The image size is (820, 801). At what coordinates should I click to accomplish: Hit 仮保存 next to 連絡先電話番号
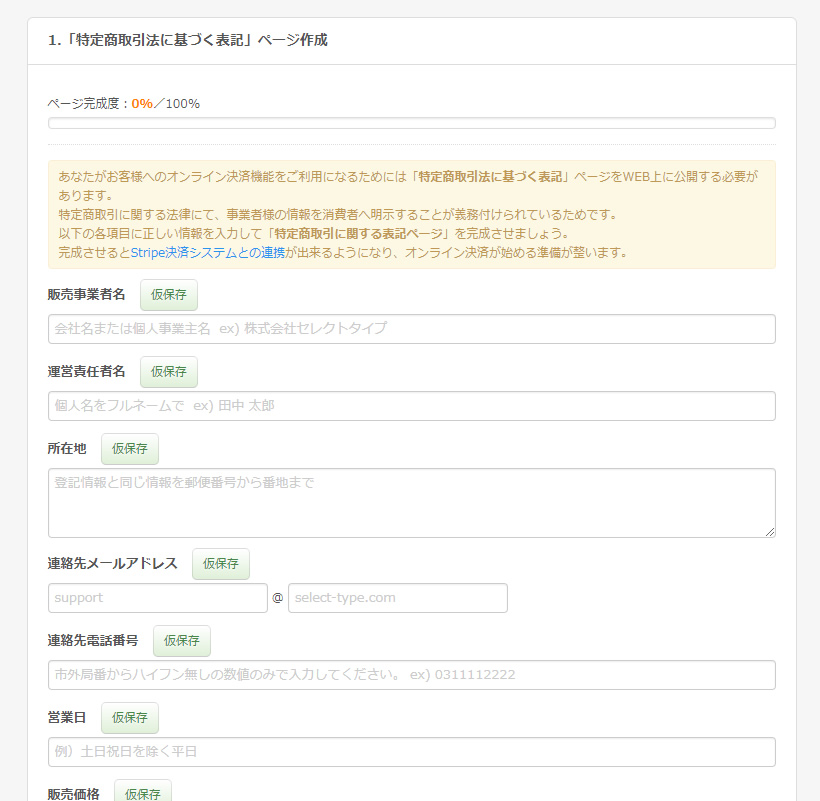click(x=181, y=641)
